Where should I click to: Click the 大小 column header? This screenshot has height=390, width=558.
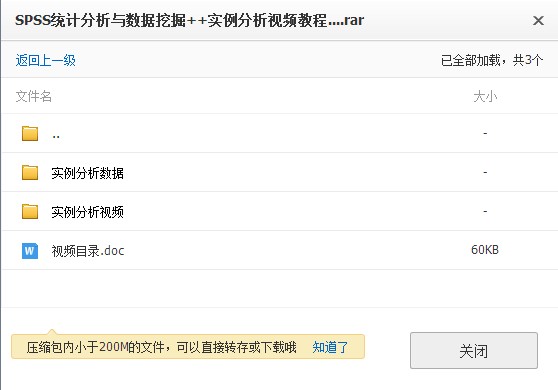point(485,96)
